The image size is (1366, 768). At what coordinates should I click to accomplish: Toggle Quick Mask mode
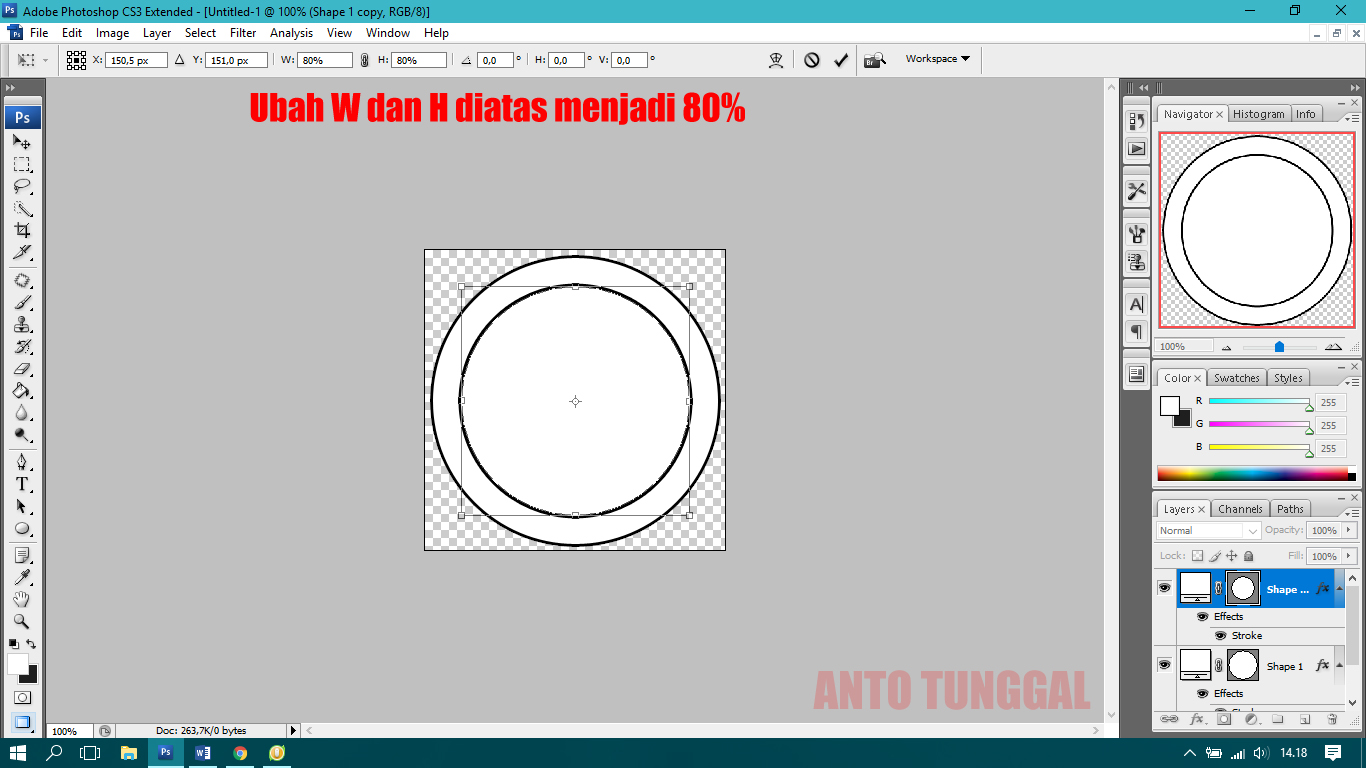point(22,697)
